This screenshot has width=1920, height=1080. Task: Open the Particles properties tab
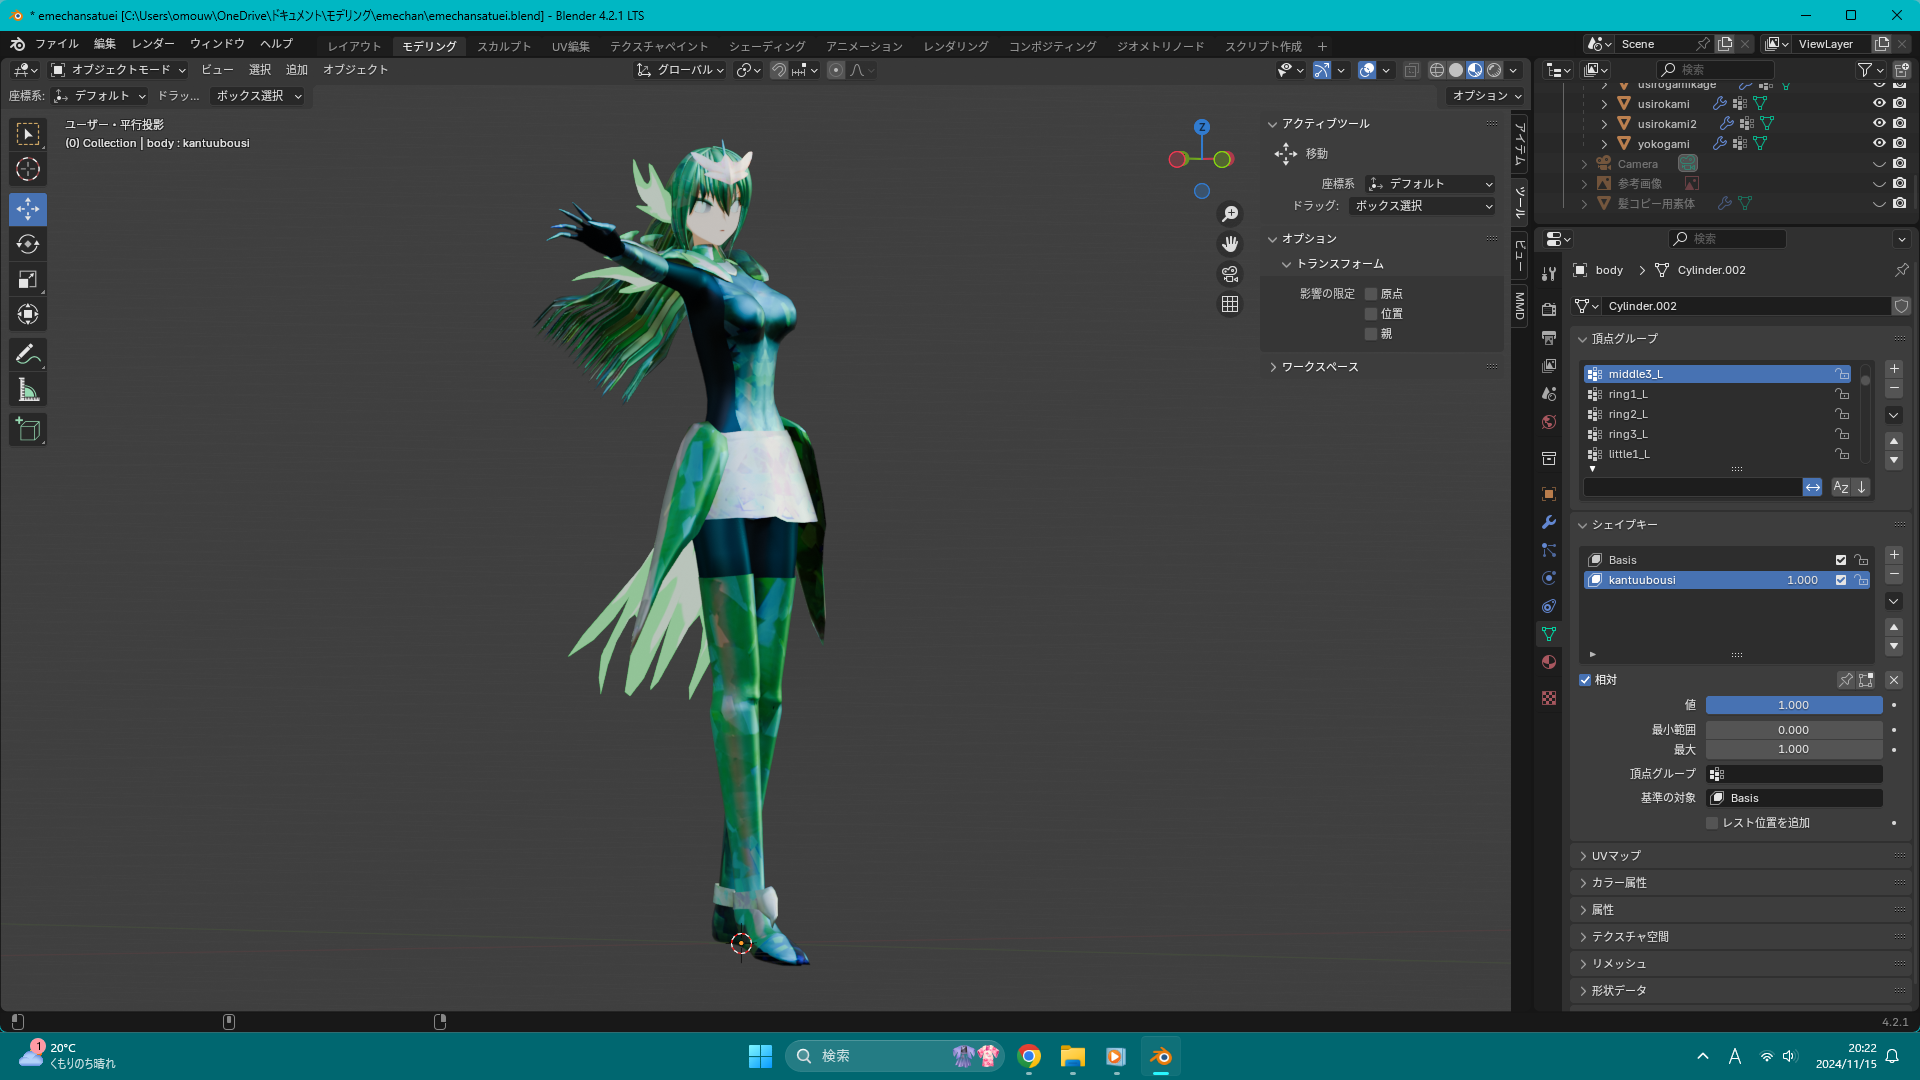pos(1549,550)
